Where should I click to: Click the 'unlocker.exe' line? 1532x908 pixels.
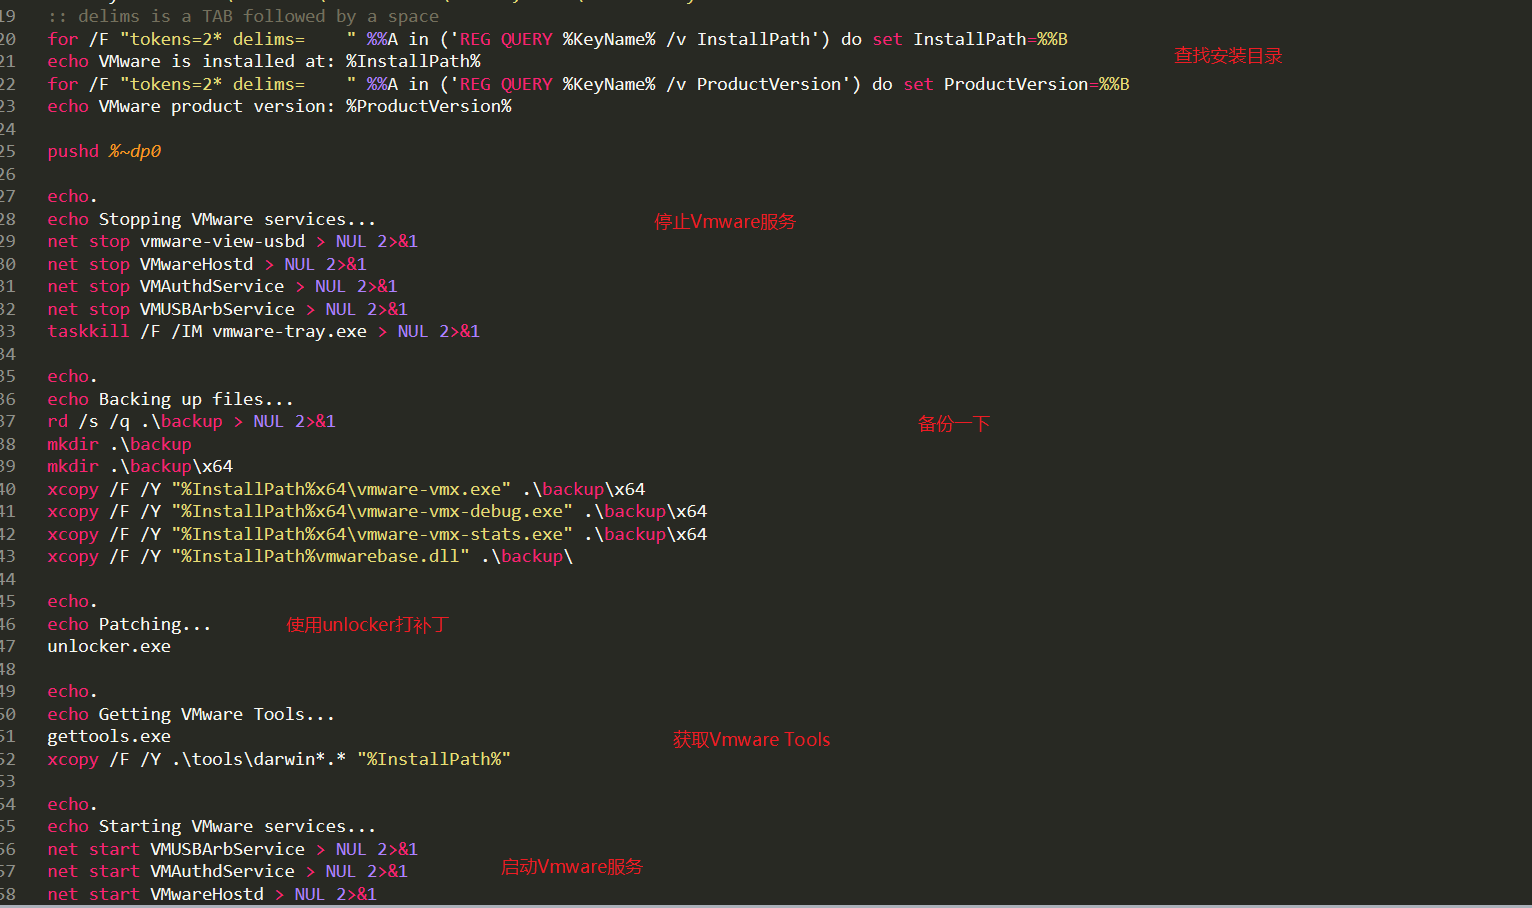pyautogui.click(x=109, y=646)
